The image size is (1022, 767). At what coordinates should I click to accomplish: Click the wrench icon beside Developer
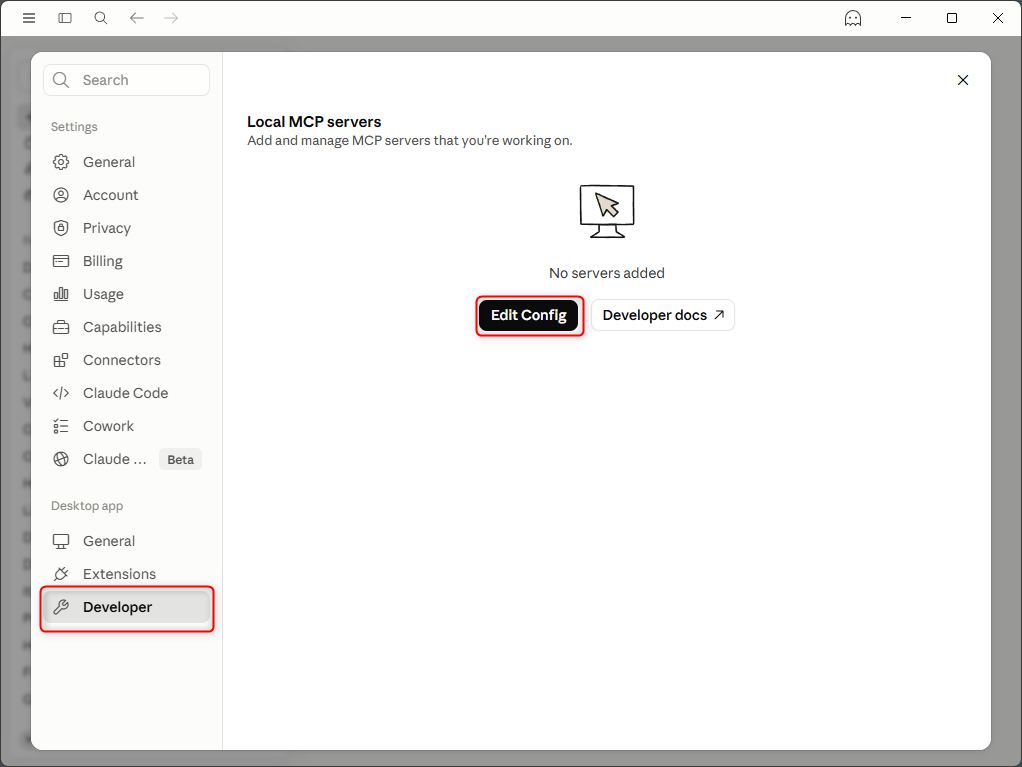pyautogui.click(x=61, y=607)
